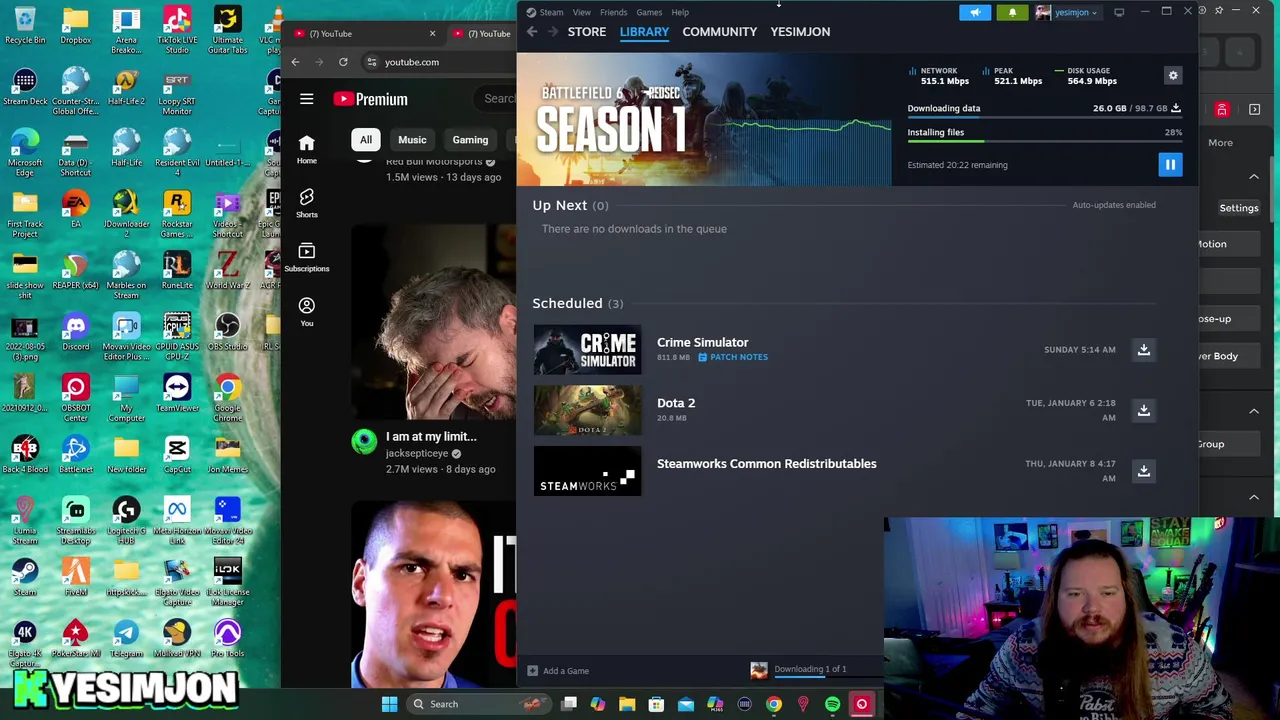Enter Steam Big Picture mode icon
This screenshot has width=1280, height=720.
1119,12
